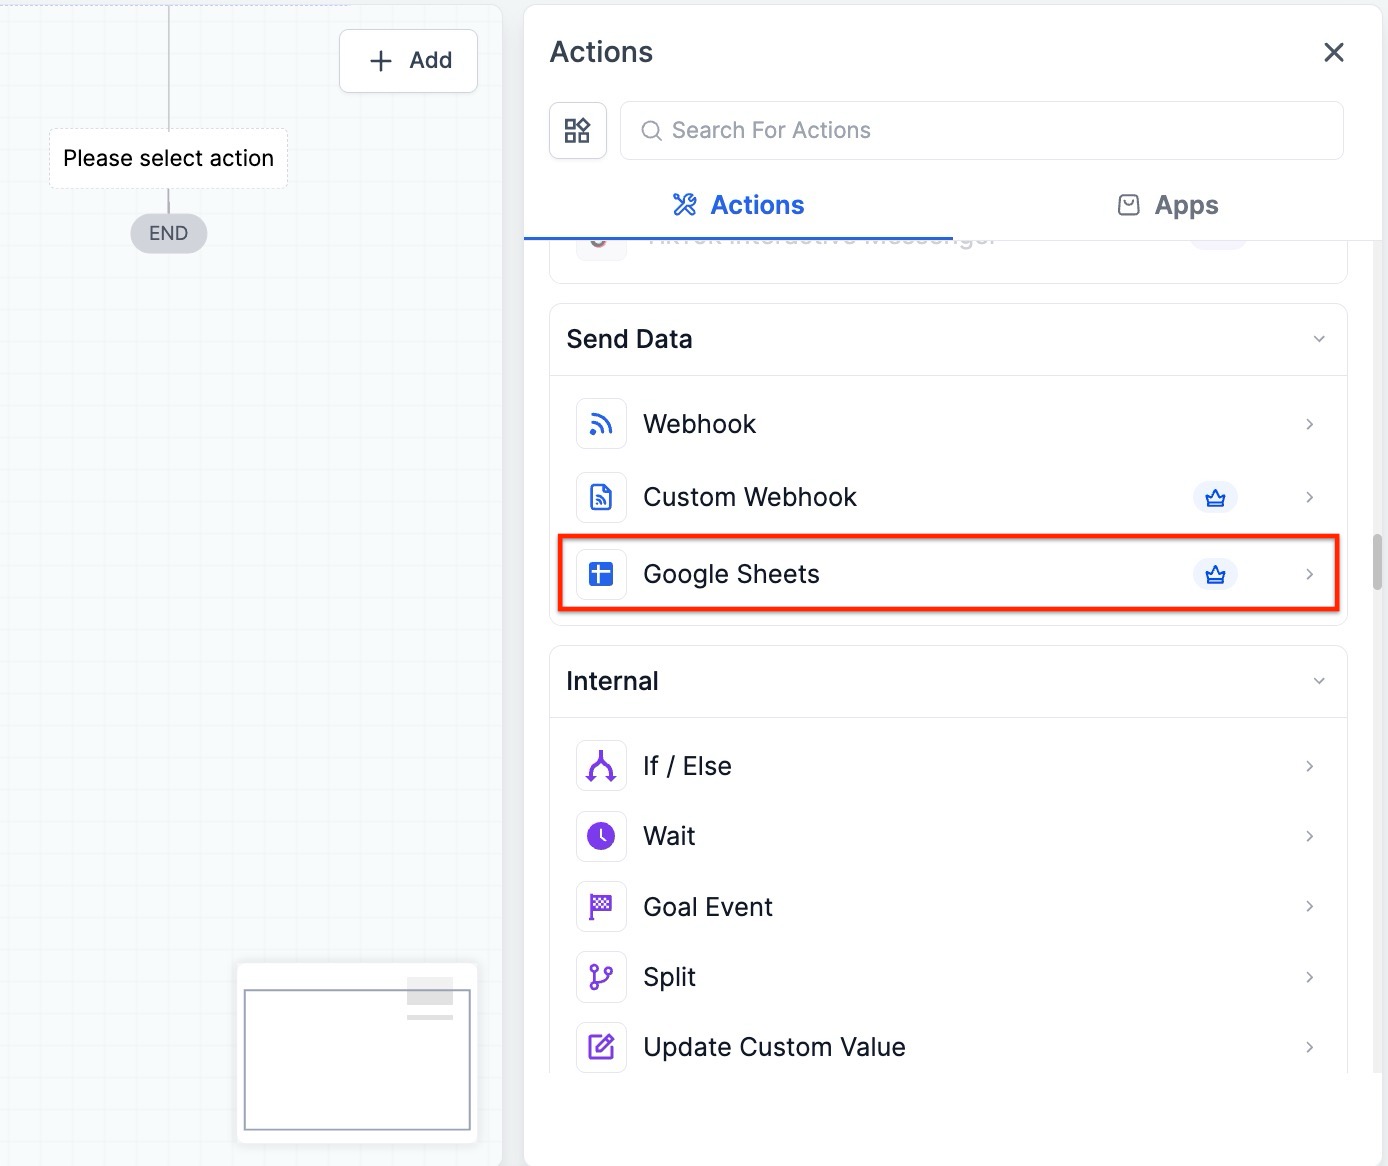This screenshot has height=1166, width=1388.
Task: Expand the Google Sheets row chevron
Action: 1309,574
